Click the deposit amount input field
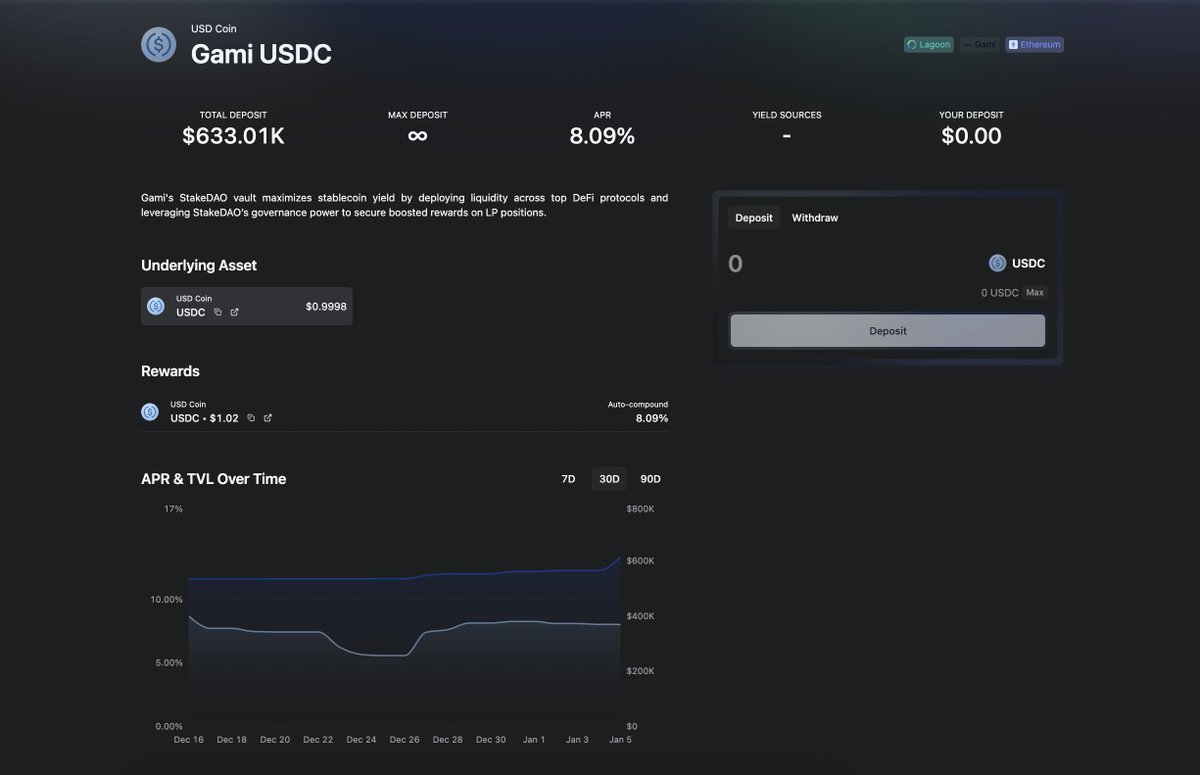 [x=850, y=264]
